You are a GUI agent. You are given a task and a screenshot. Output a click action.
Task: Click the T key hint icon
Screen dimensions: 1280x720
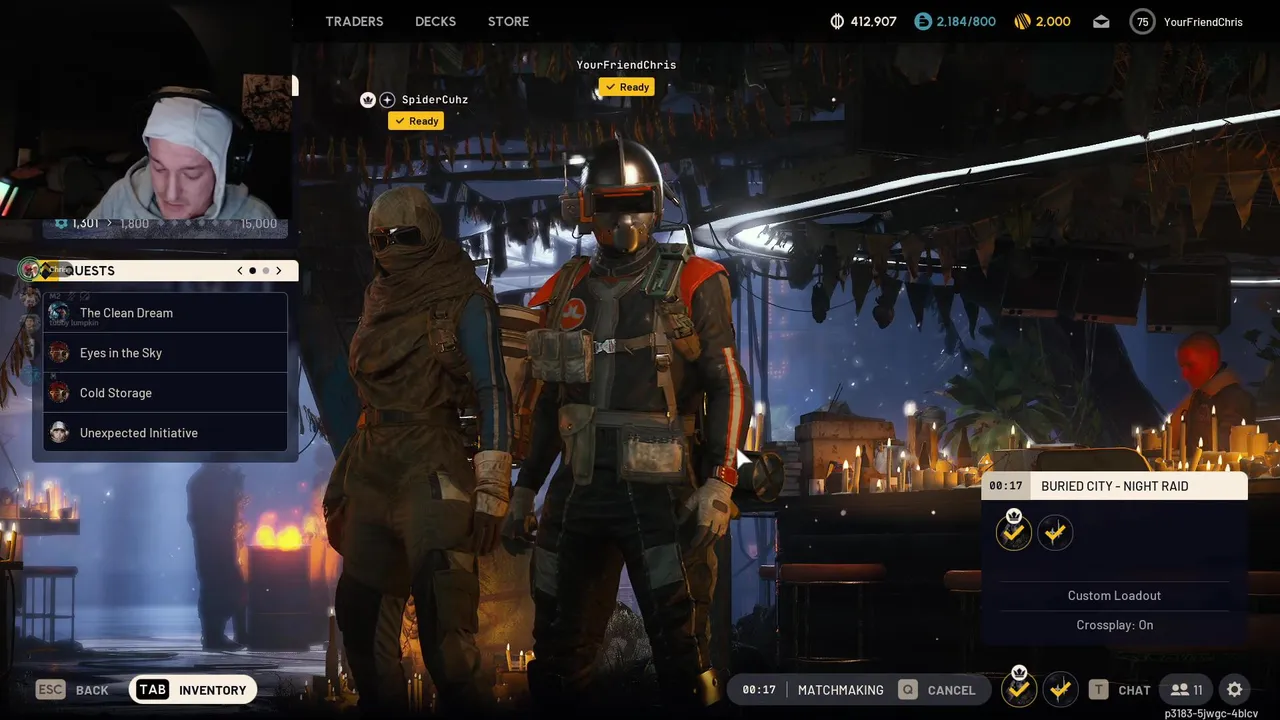pos(1098,690)
